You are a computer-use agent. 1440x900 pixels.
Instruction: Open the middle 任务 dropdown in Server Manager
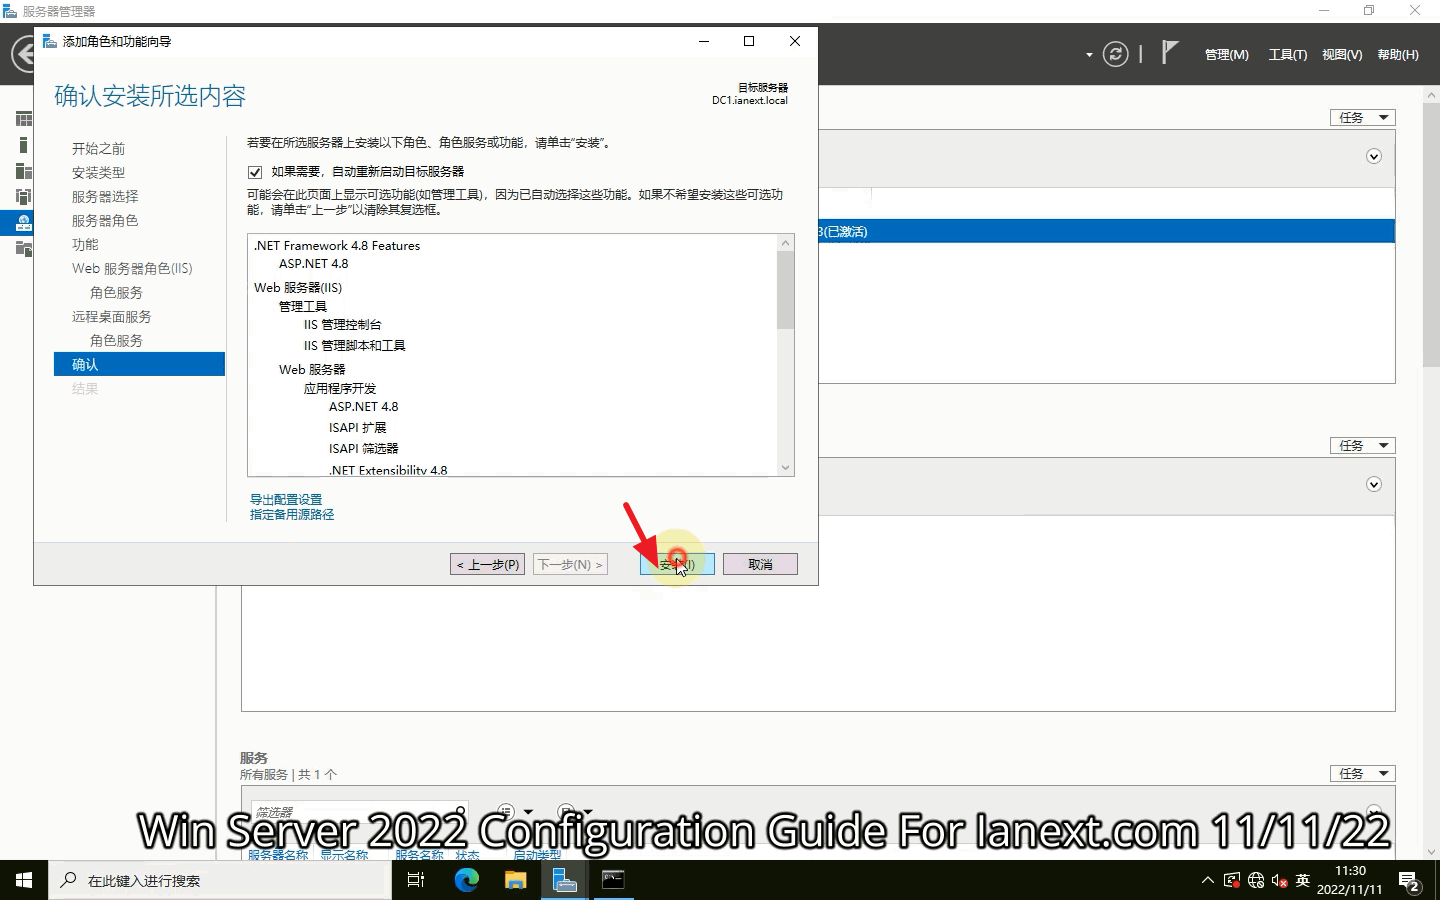coord(1362,445)
